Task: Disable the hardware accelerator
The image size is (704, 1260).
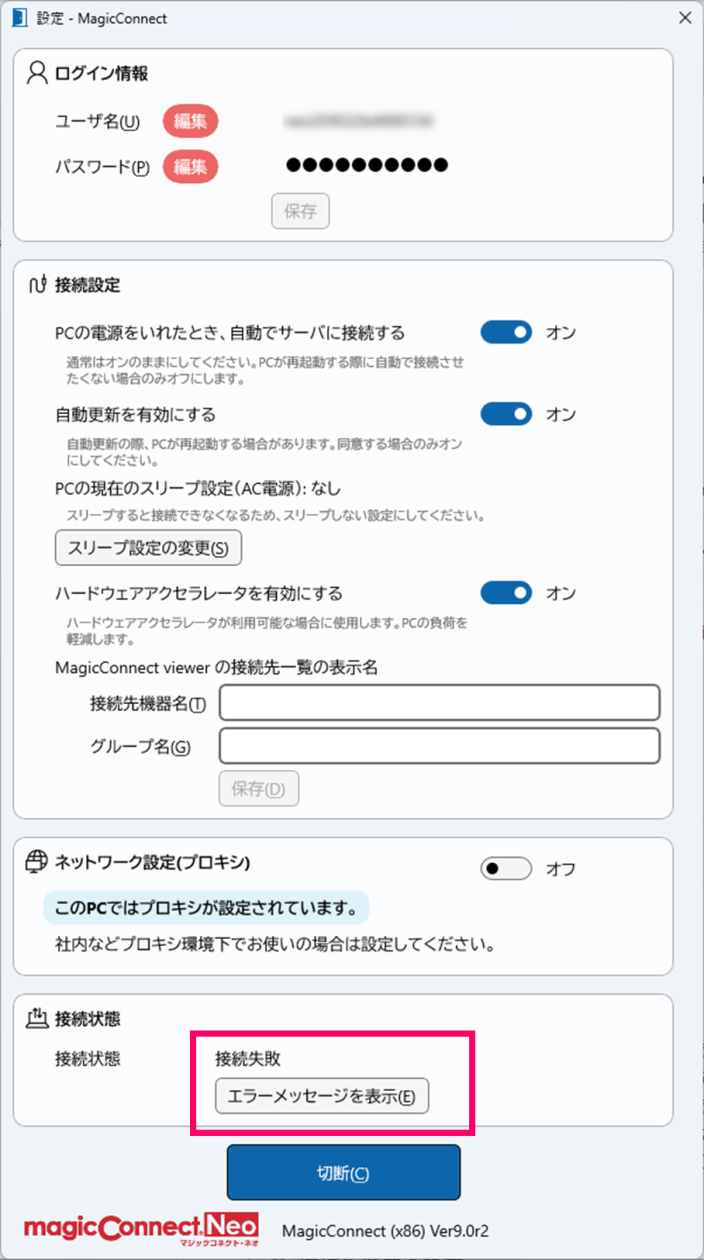Action: coord(506,592)
